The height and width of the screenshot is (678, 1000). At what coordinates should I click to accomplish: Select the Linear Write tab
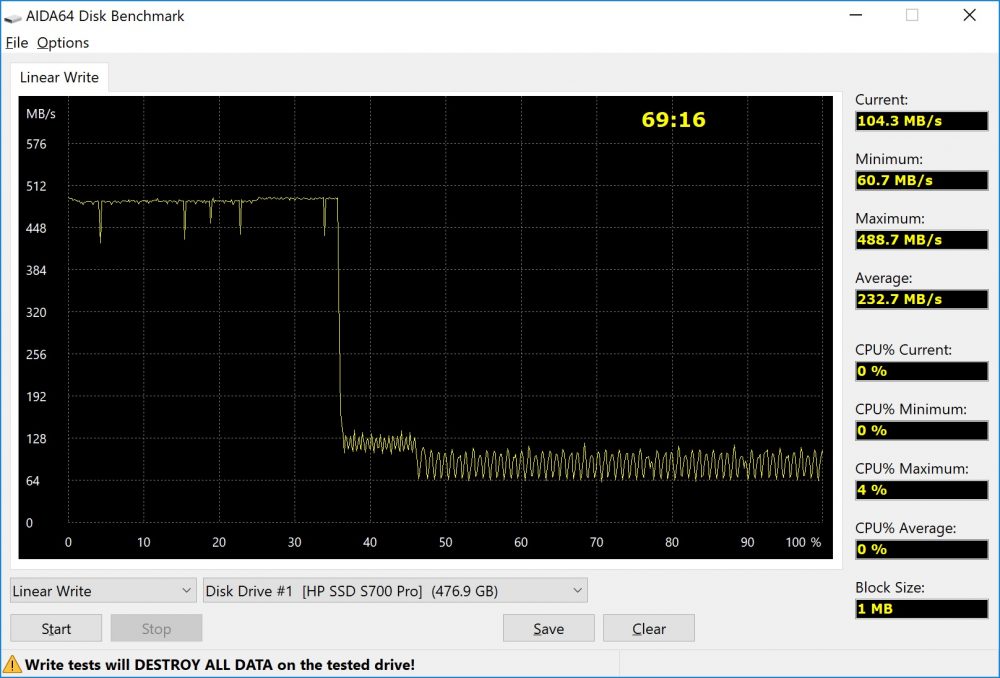tap(59, 77)
